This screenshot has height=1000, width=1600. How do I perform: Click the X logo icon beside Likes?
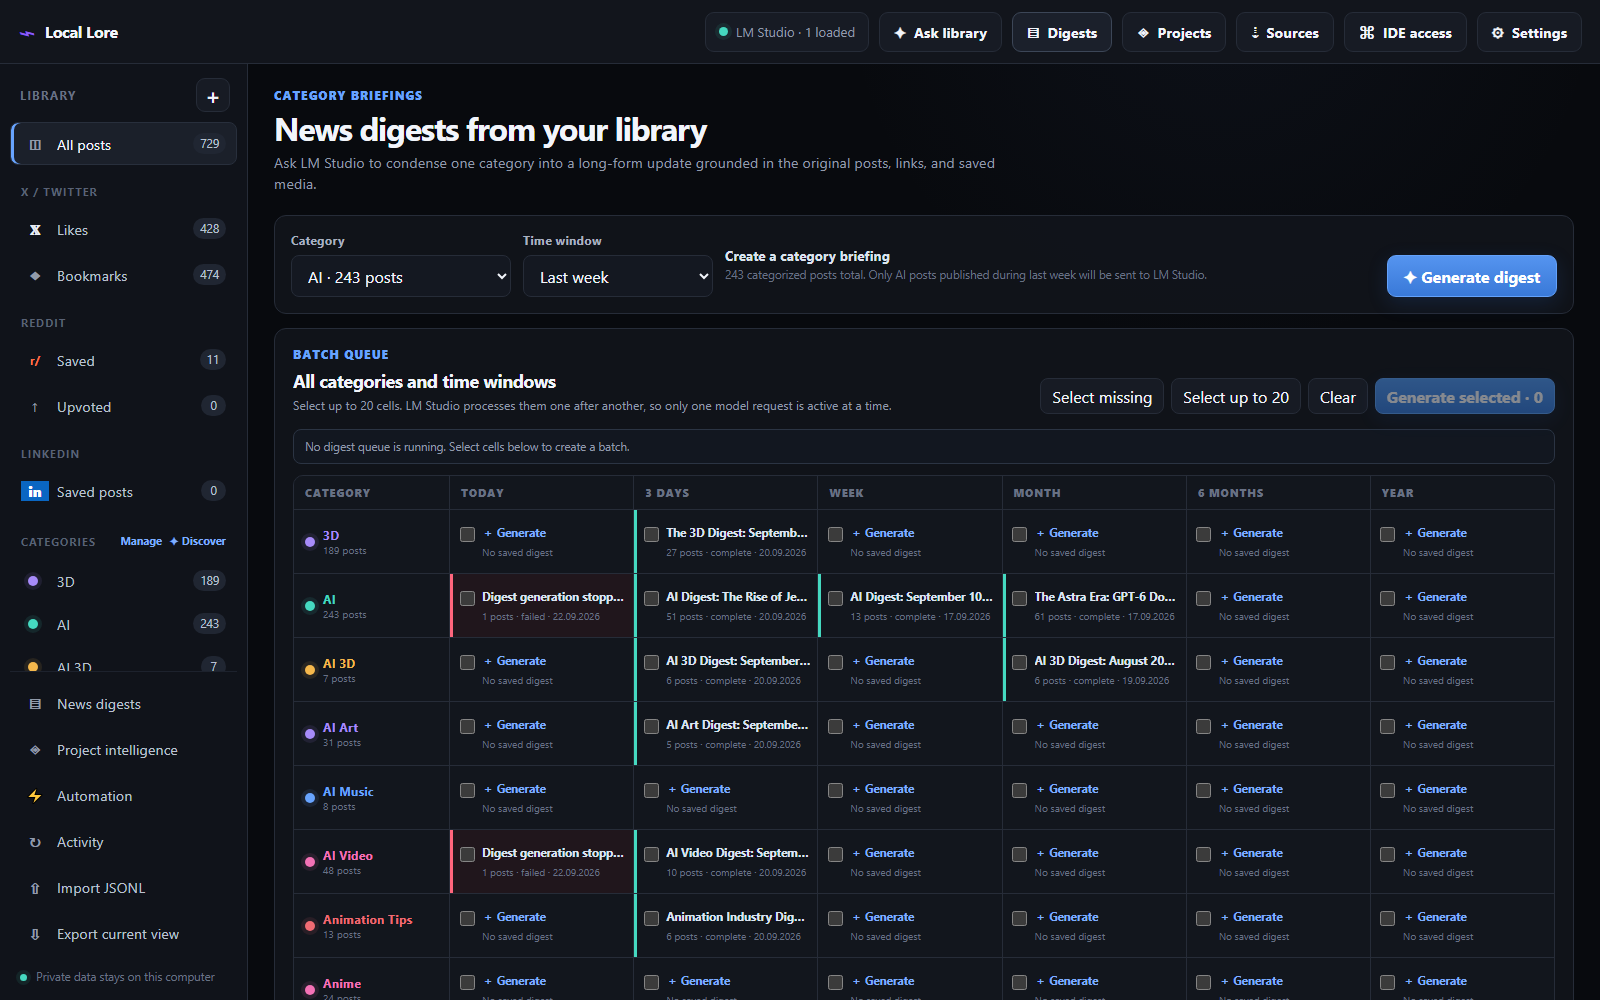click(x=35, y=230)
